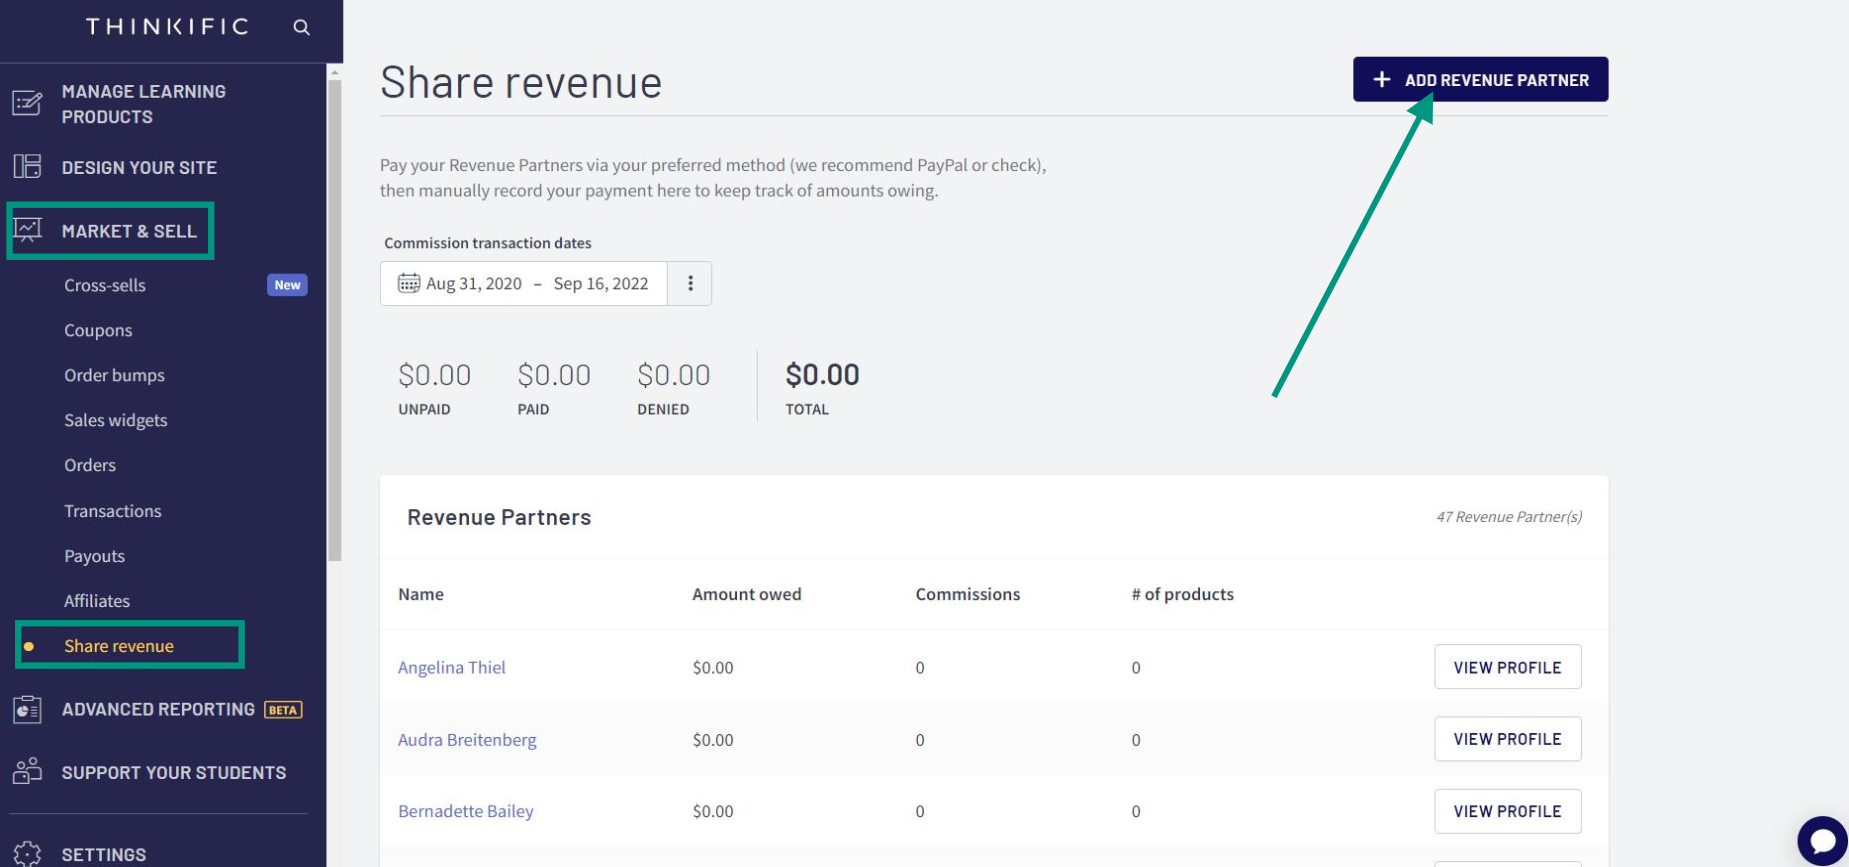
Task: Open Bernadette Bailey partner link
Action: [x=466, y=811]
